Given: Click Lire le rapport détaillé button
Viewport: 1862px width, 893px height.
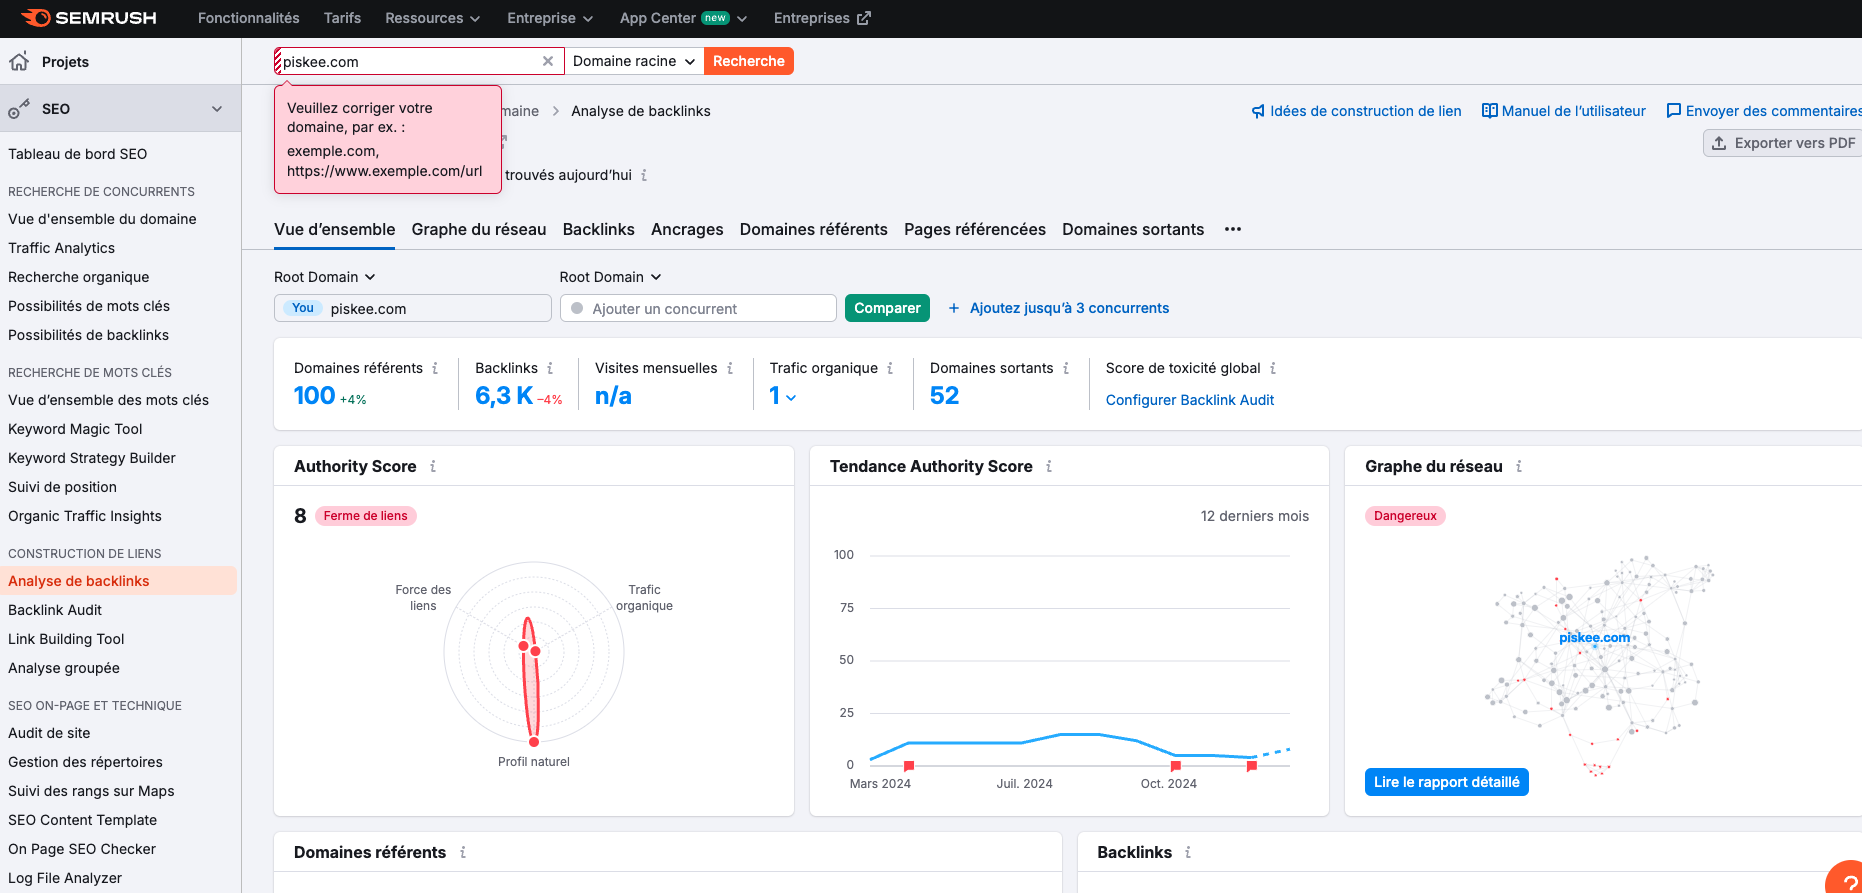Looking at the screenshot, I should [x=1447, y=782].
